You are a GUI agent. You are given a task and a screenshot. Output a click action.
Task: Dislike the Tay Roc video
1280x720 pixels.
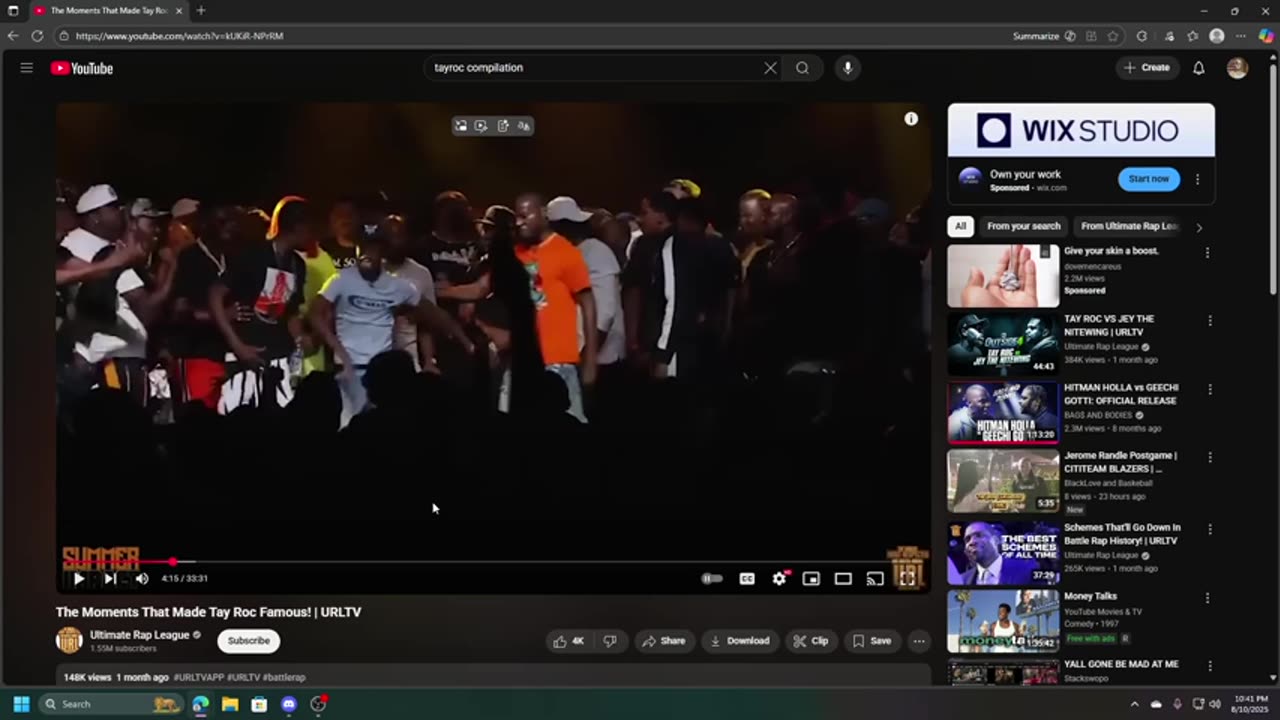coord(610,641)
